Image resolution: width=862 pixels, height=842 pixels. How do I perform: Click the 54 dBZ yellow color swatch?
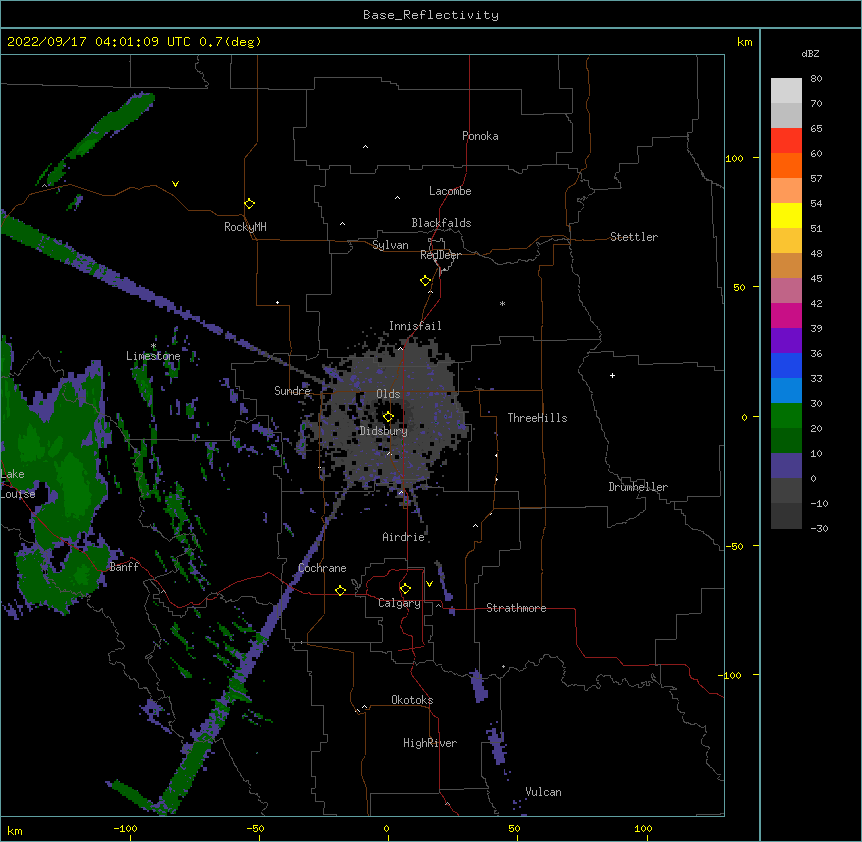pyautogui.click(x=786, y=215)
